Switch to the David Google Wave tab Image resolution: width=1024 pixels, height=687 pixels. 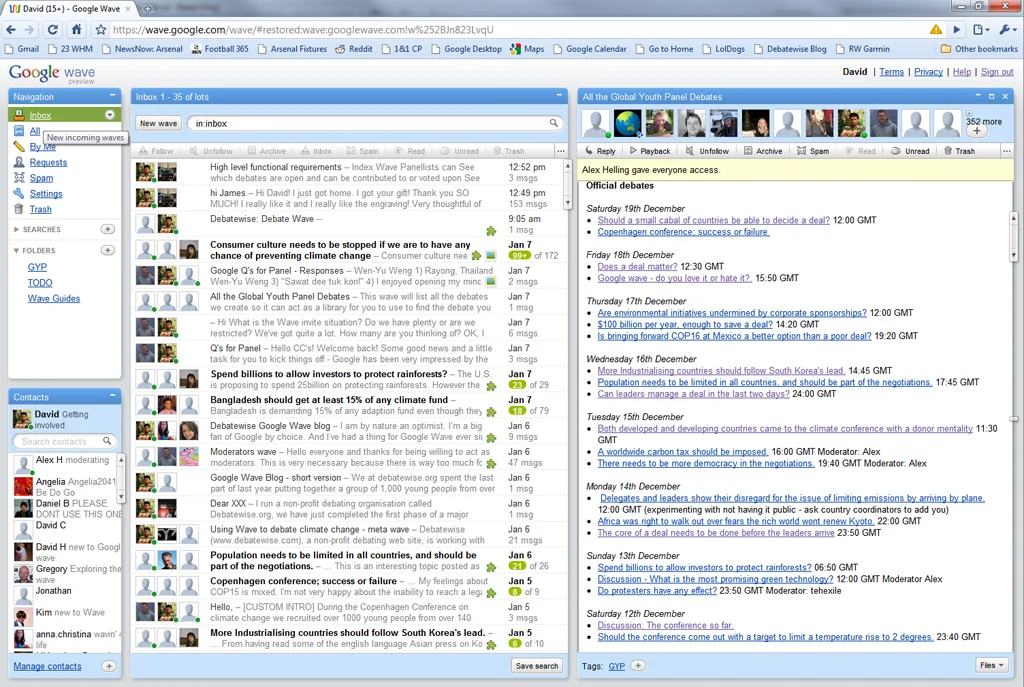point(69,8)
